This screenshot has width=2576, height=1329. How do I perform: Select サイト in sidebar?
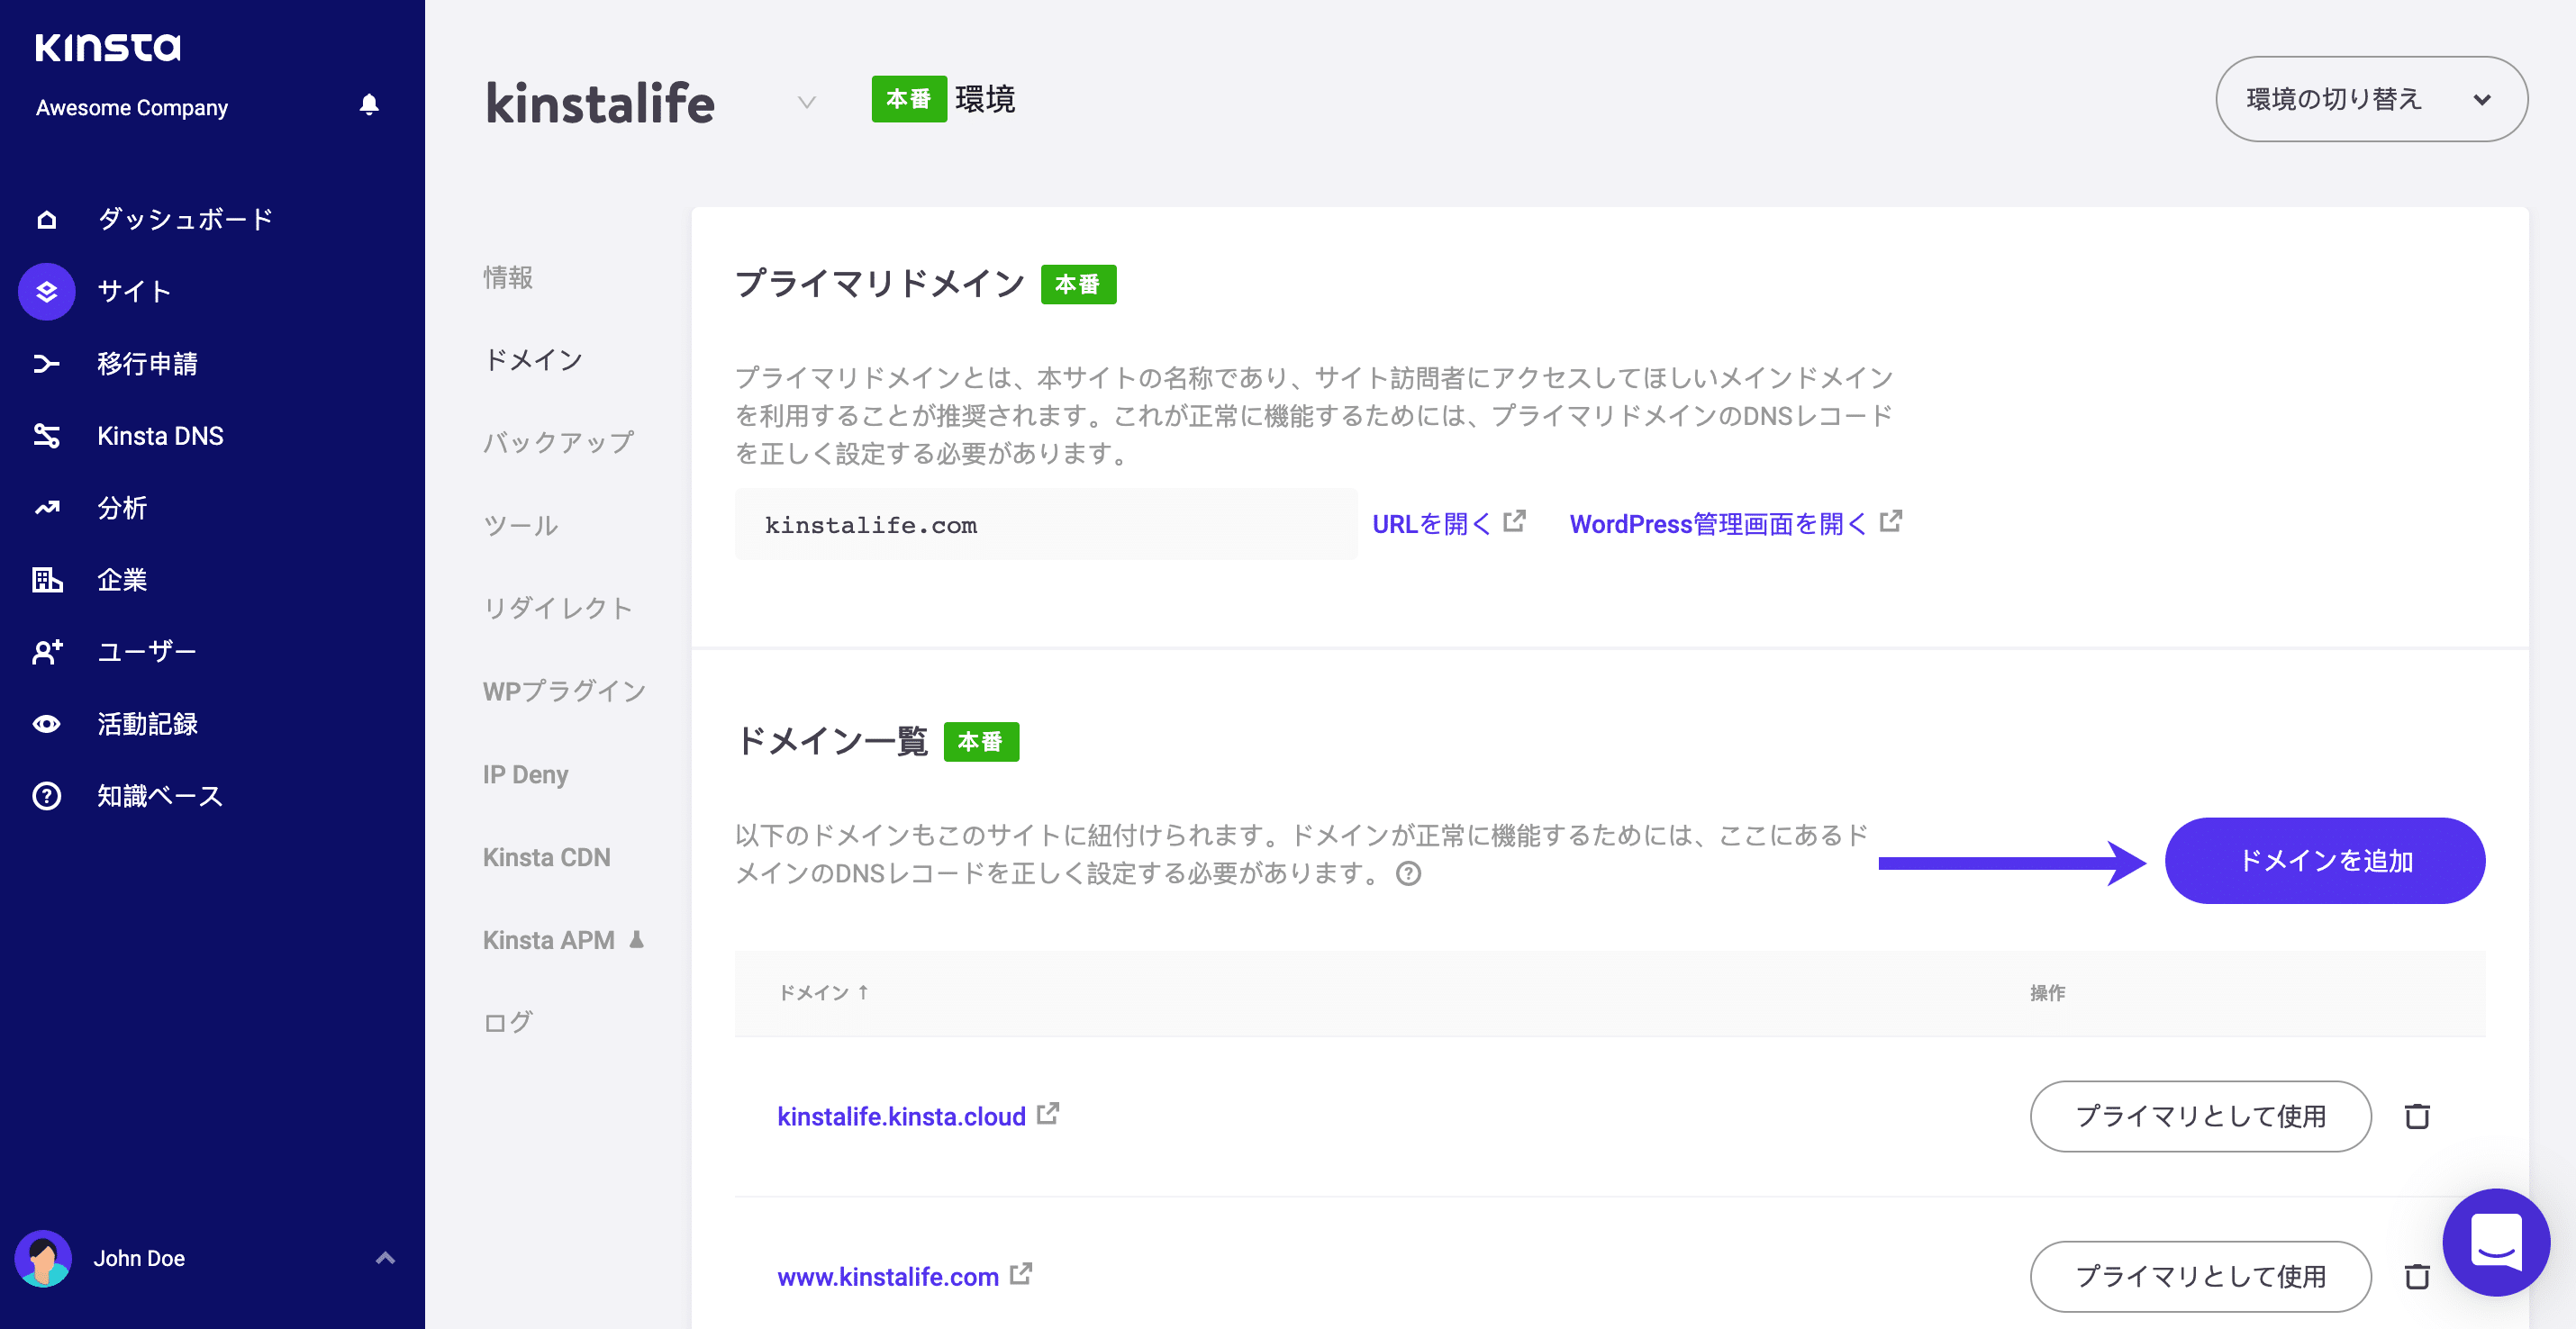135,292
